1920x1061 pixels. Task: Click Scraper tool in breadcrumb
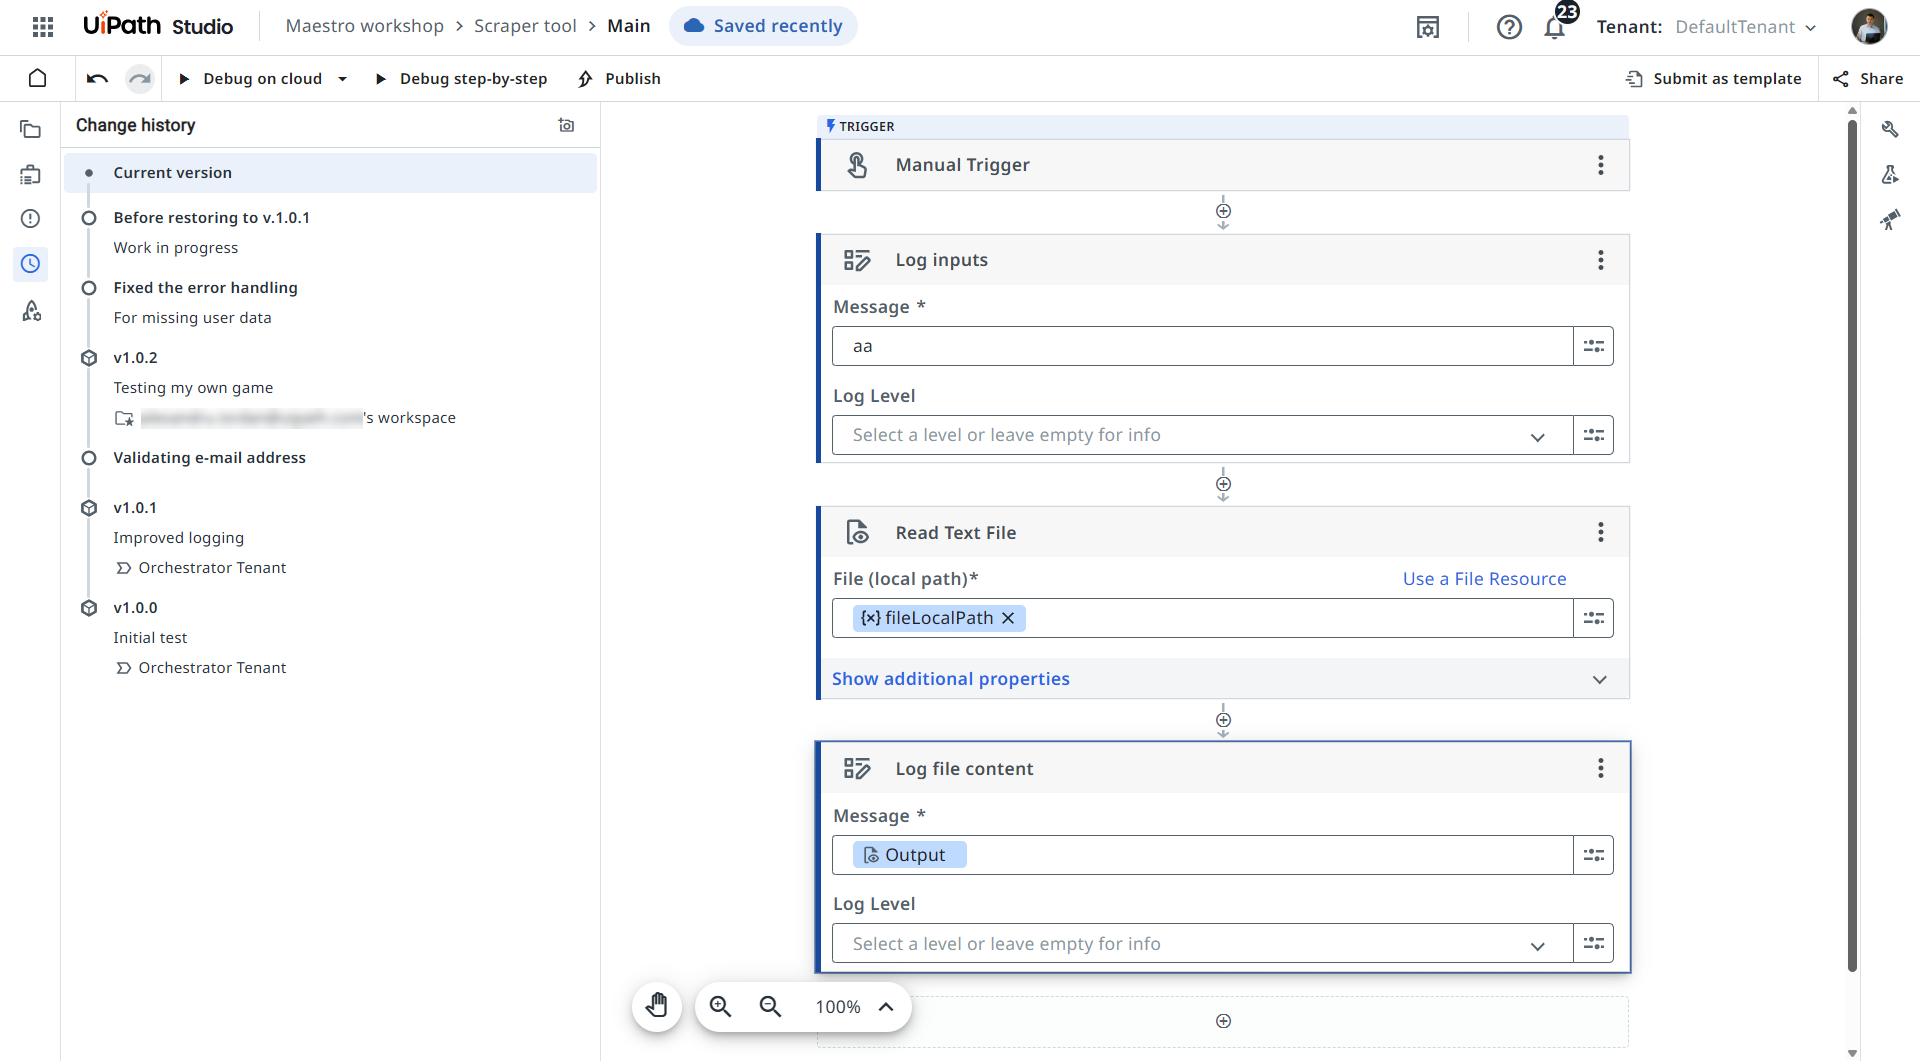pos(525,26)
